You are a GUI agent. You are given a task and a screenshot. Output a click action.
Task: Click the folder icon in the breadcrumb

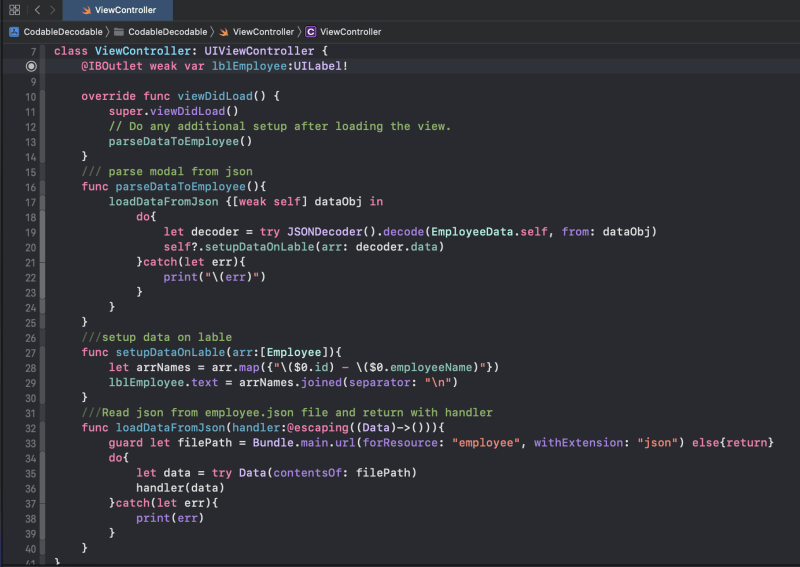point(119,32)
